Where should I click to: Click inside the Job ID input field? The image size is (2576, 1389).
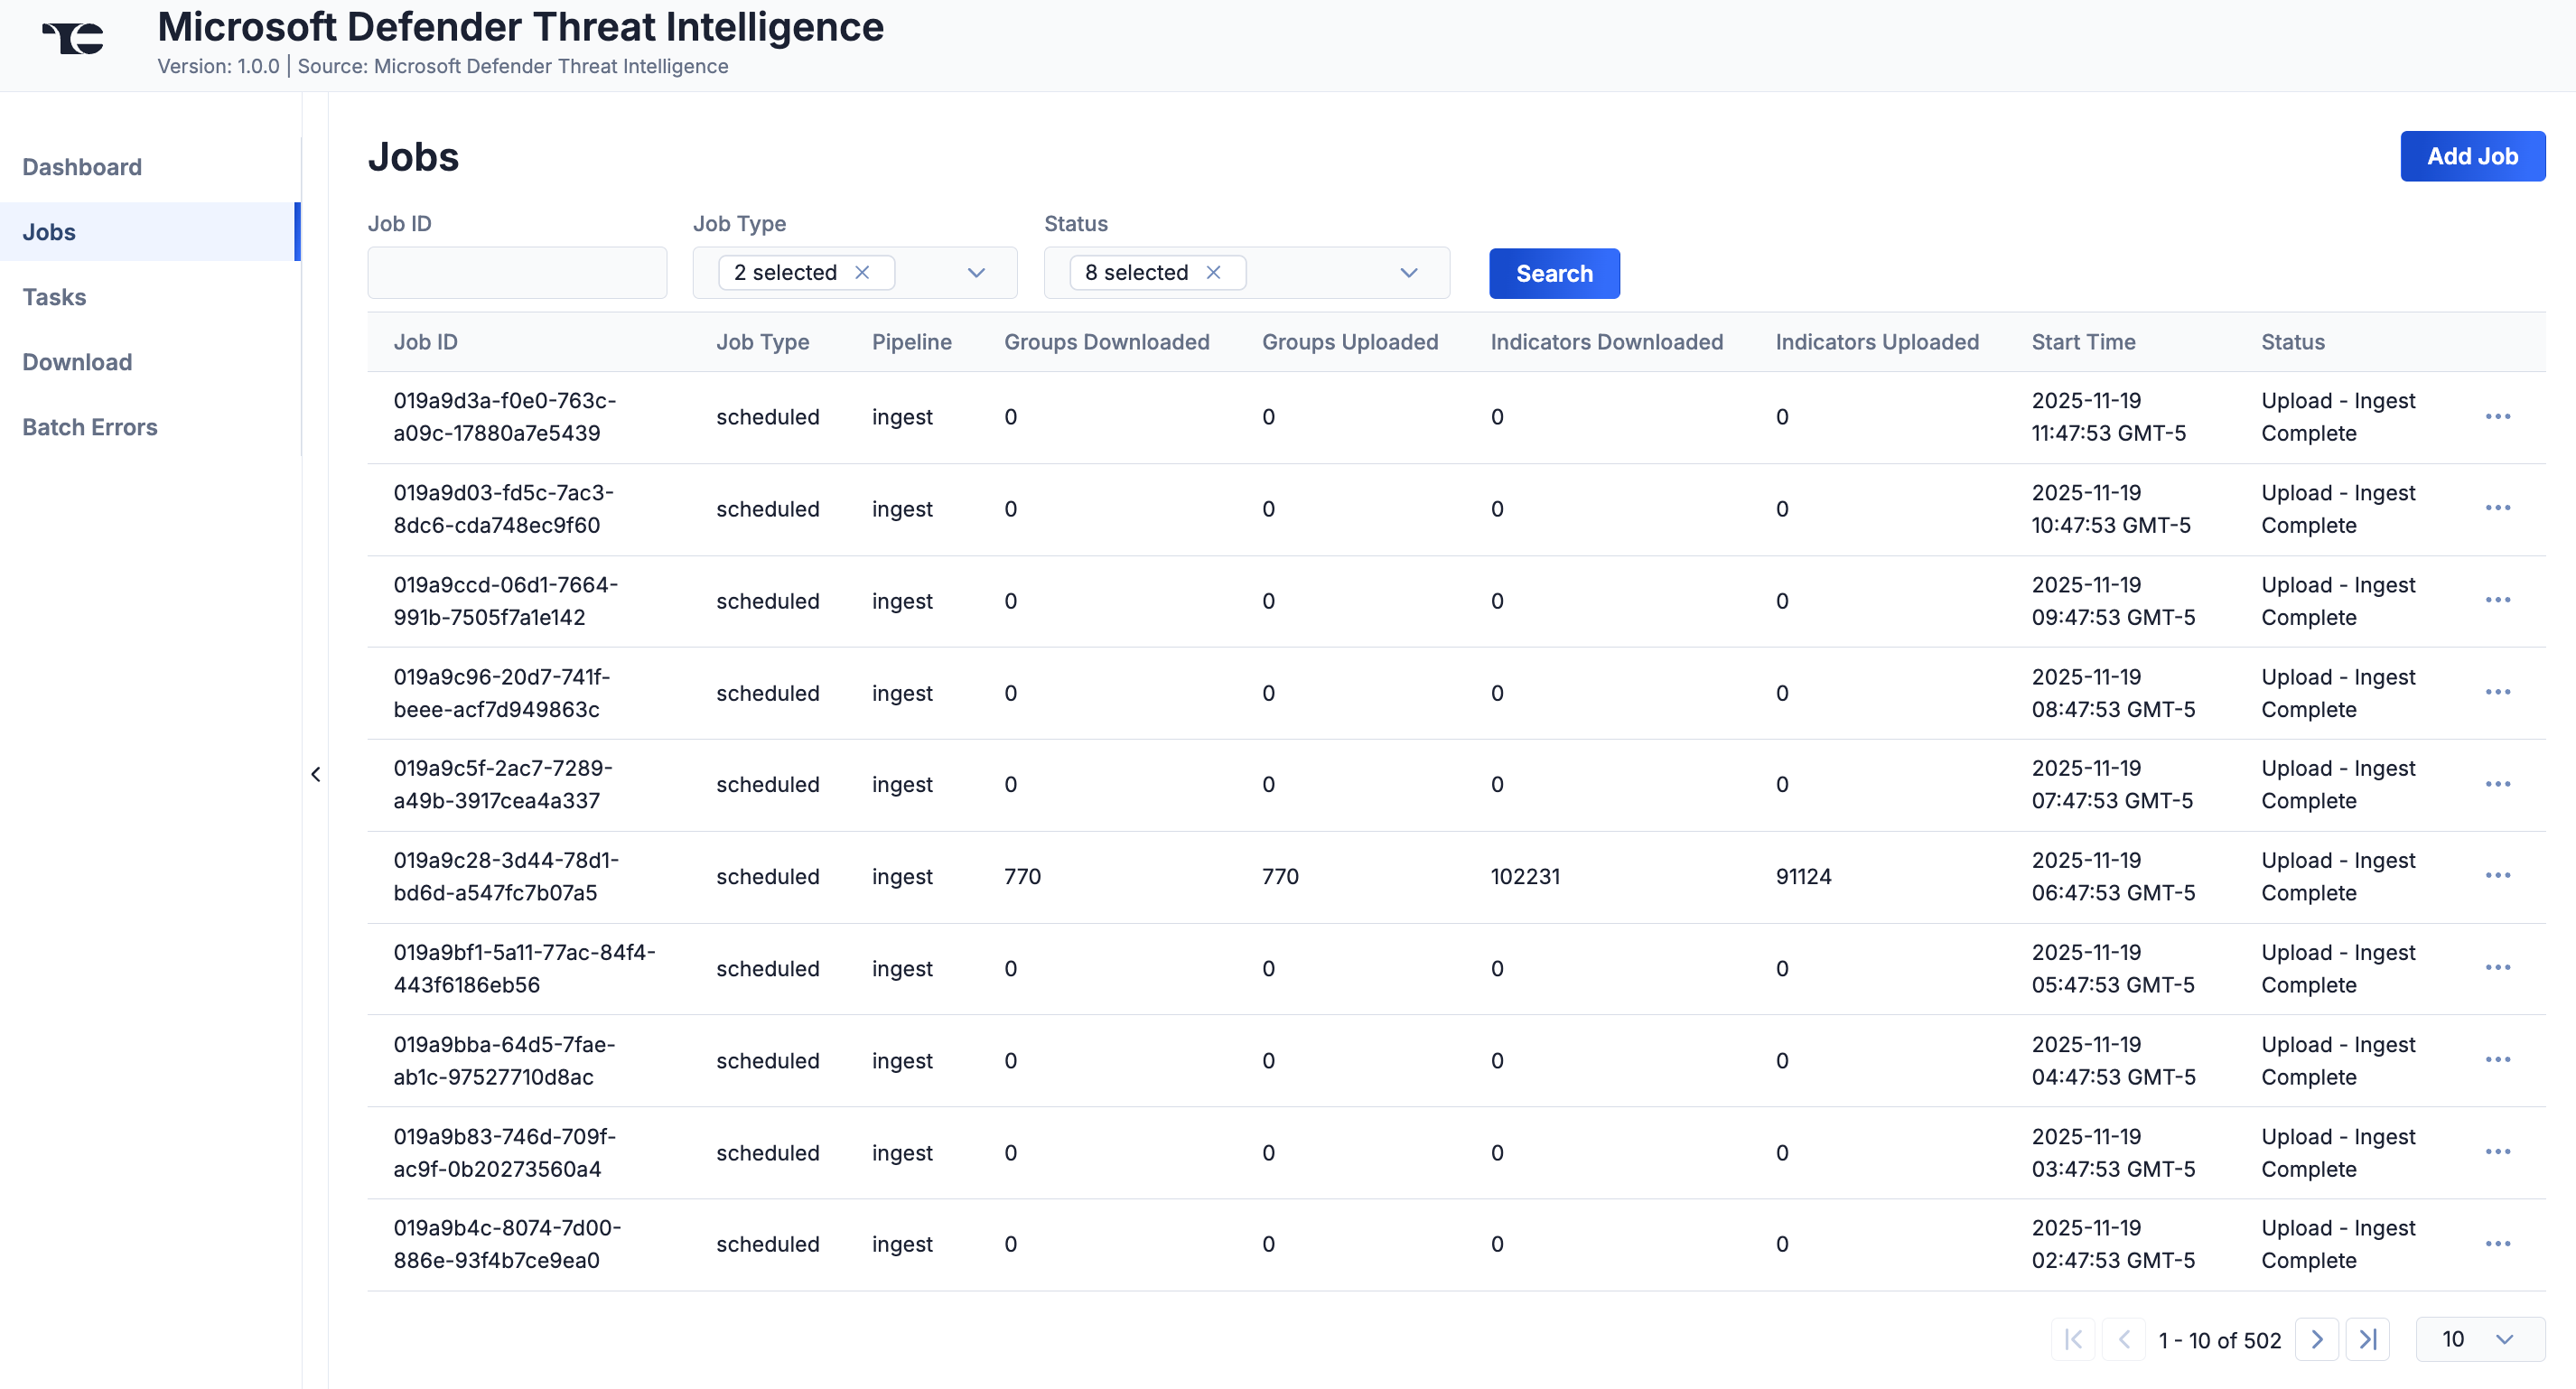(x=517, y=272)
